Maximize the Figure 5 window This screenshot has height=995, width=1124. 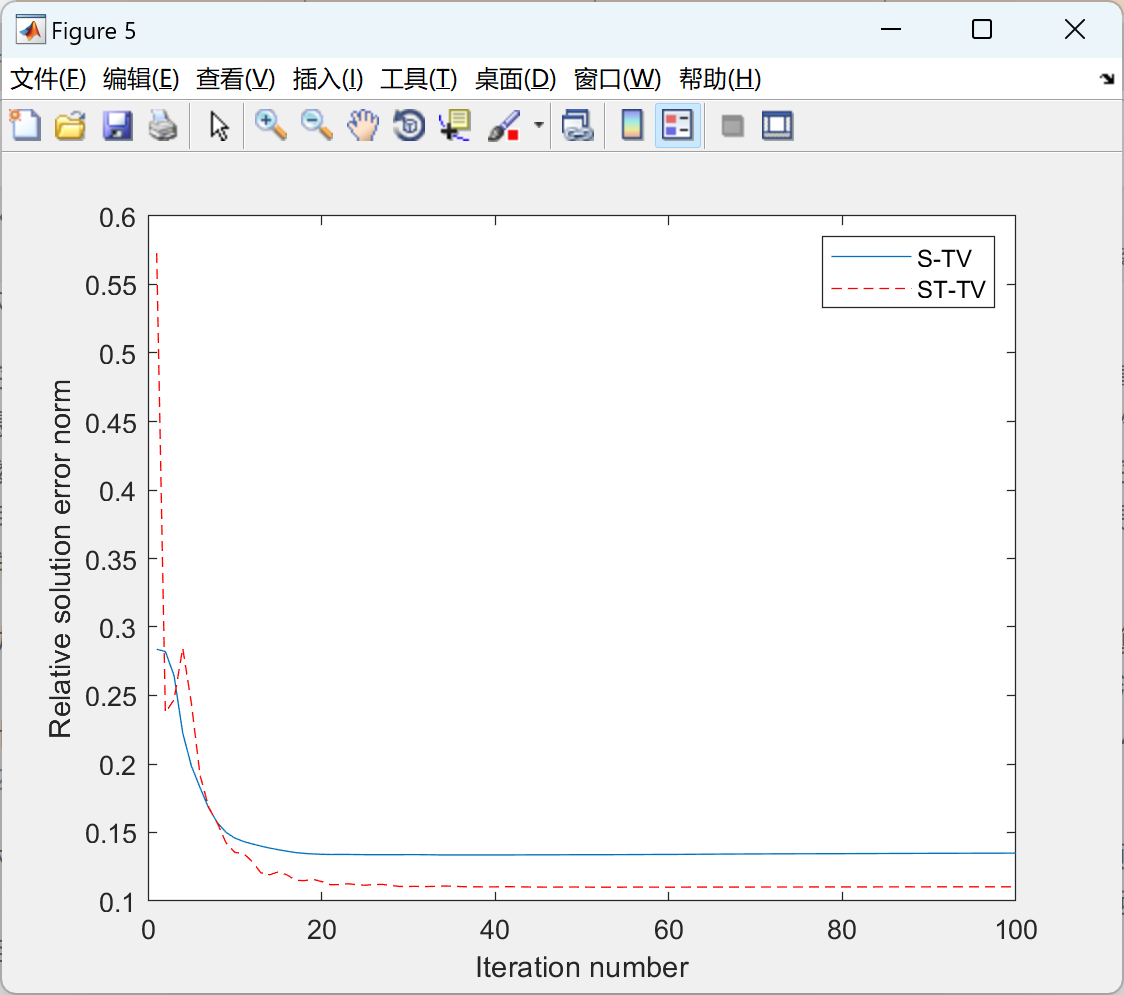tap(981, 29)
